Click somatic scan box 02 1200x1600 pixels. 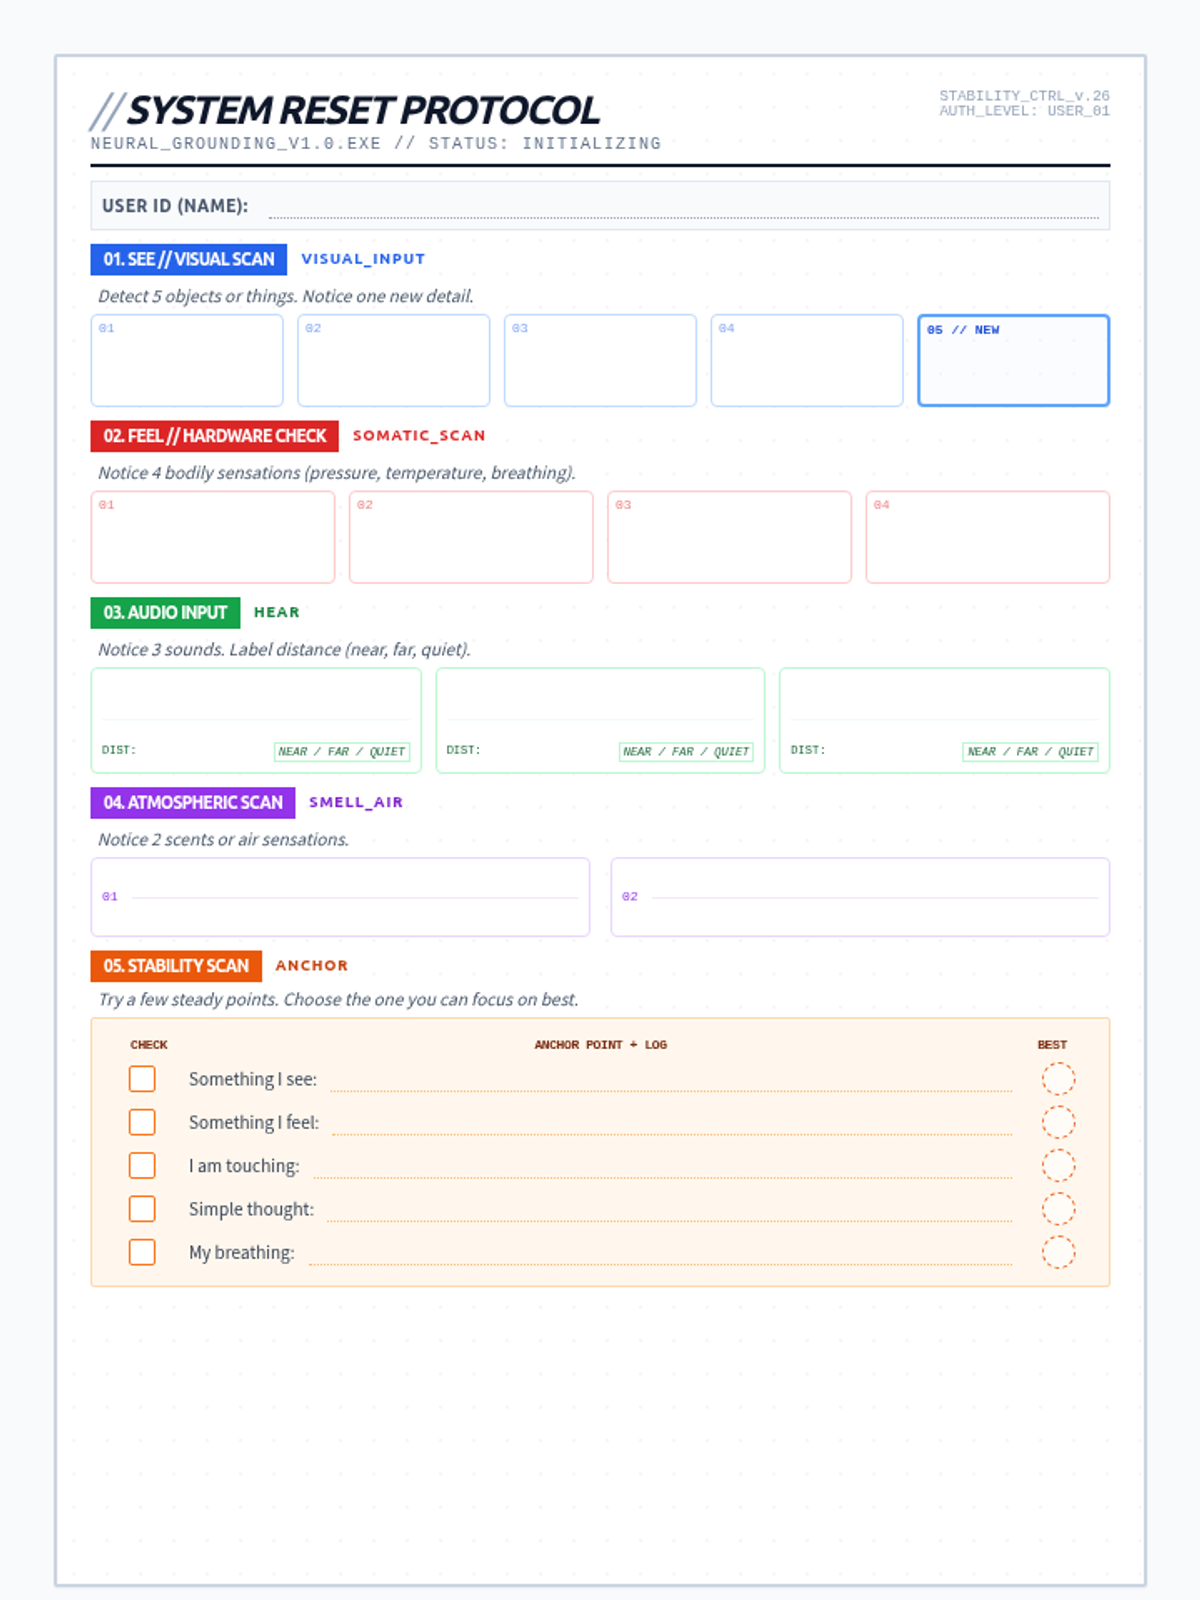click(x=471, y=537)
